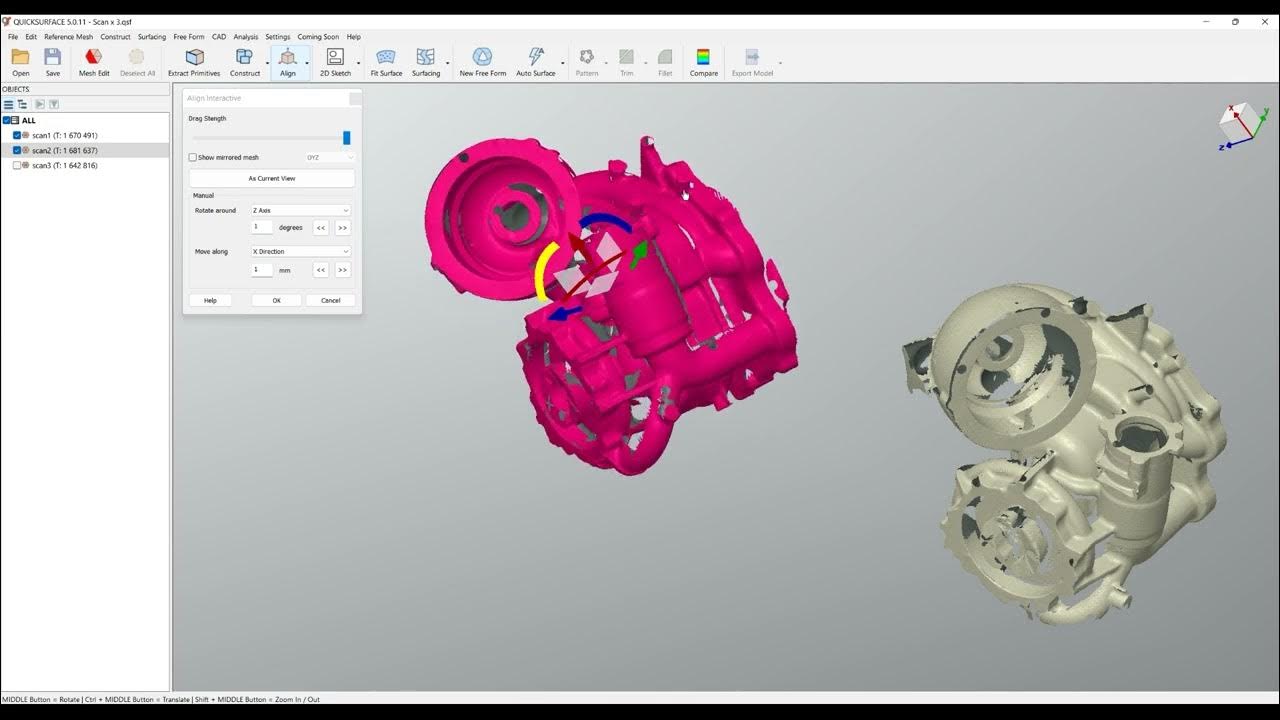Image resolution: width=1280 pixels, height=720 pixels.
Task: Click rotate forward >> button beside degrees
Action: pos(343,228)
